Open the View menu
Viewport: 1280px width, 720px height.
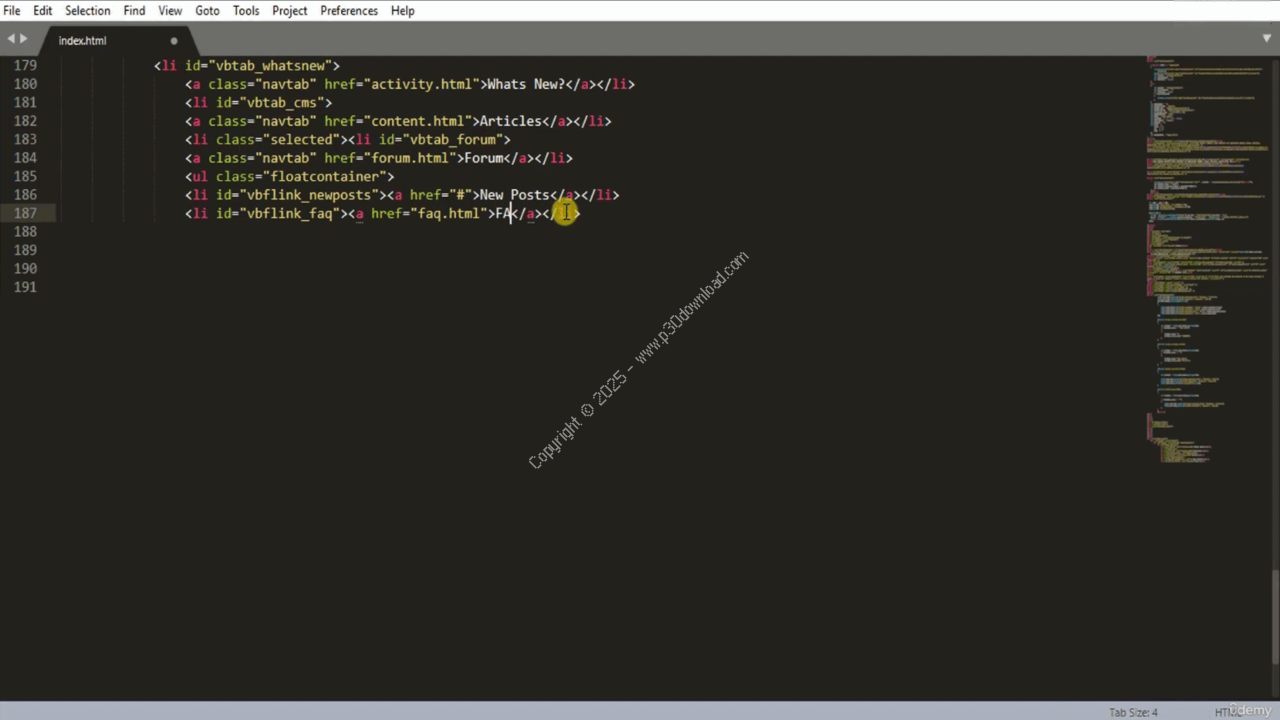pyautogui.click(x=170, y=11)
